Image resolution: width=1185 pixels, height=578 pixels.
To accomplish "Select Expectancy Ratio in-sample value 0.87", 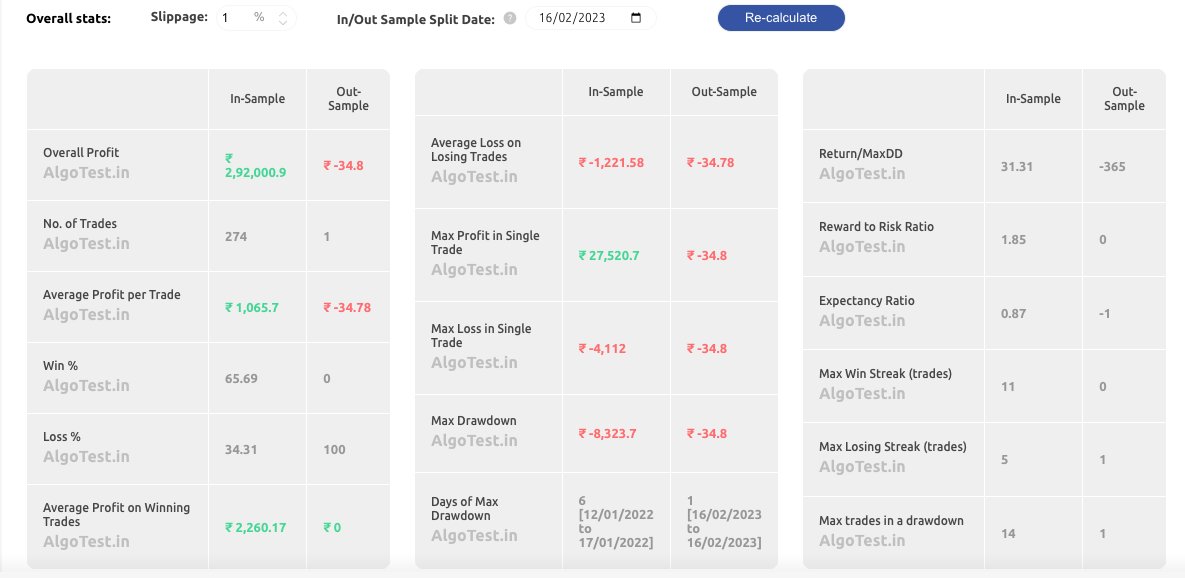I will tap(1013, 314).
